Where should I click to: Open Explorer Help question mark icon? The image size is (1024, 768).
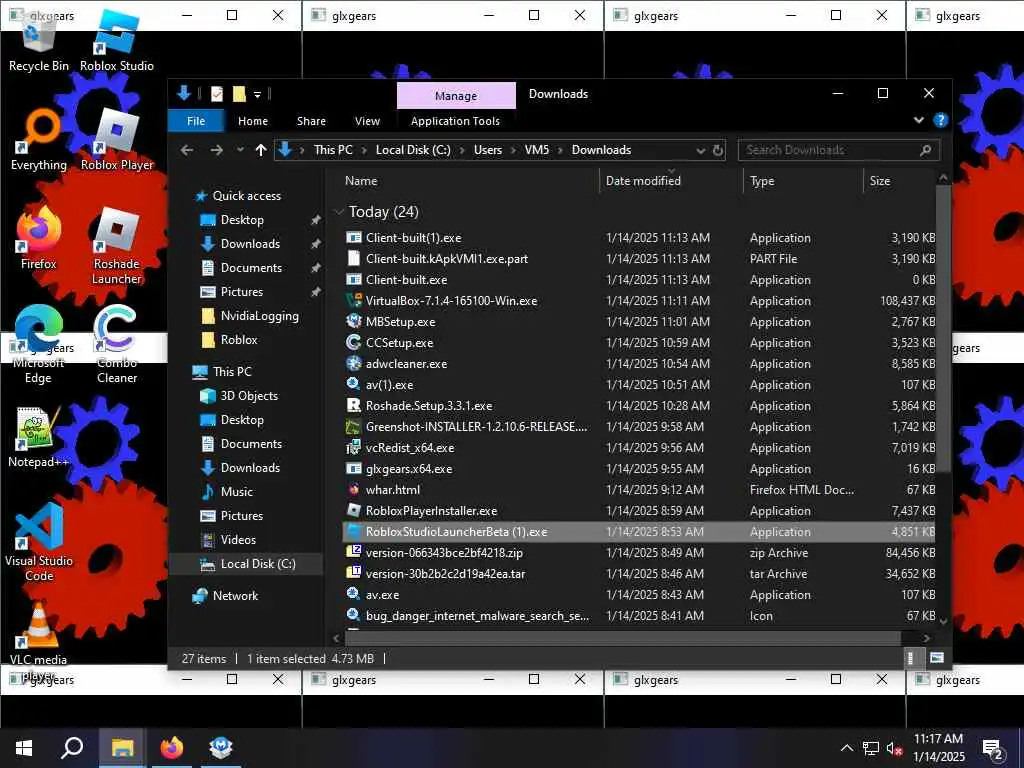940,120
